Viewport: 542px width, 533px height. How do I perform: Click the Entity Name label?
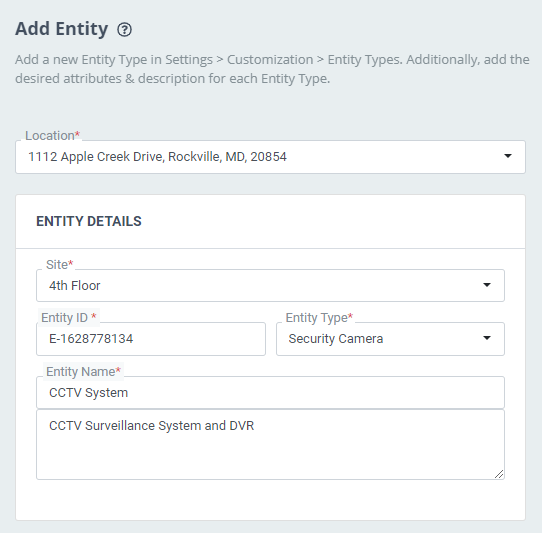(x=83, y=372)
